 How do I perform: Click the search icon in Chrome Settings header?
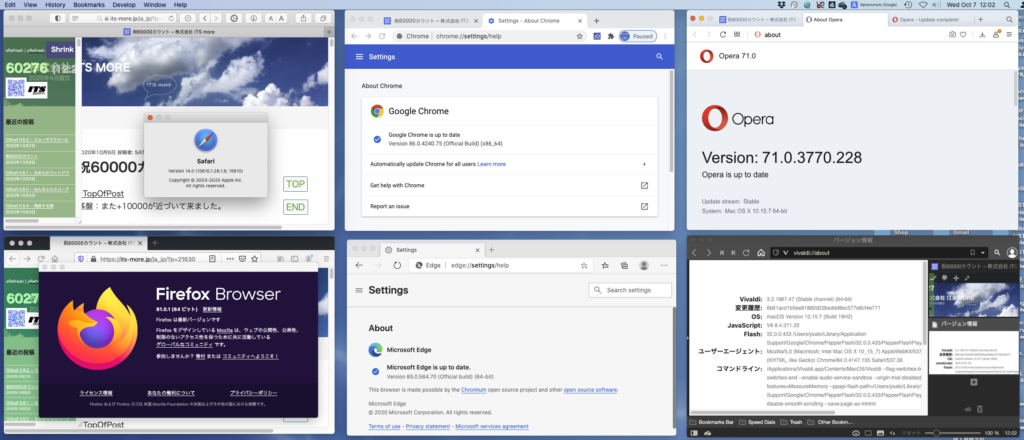(659, 57)
